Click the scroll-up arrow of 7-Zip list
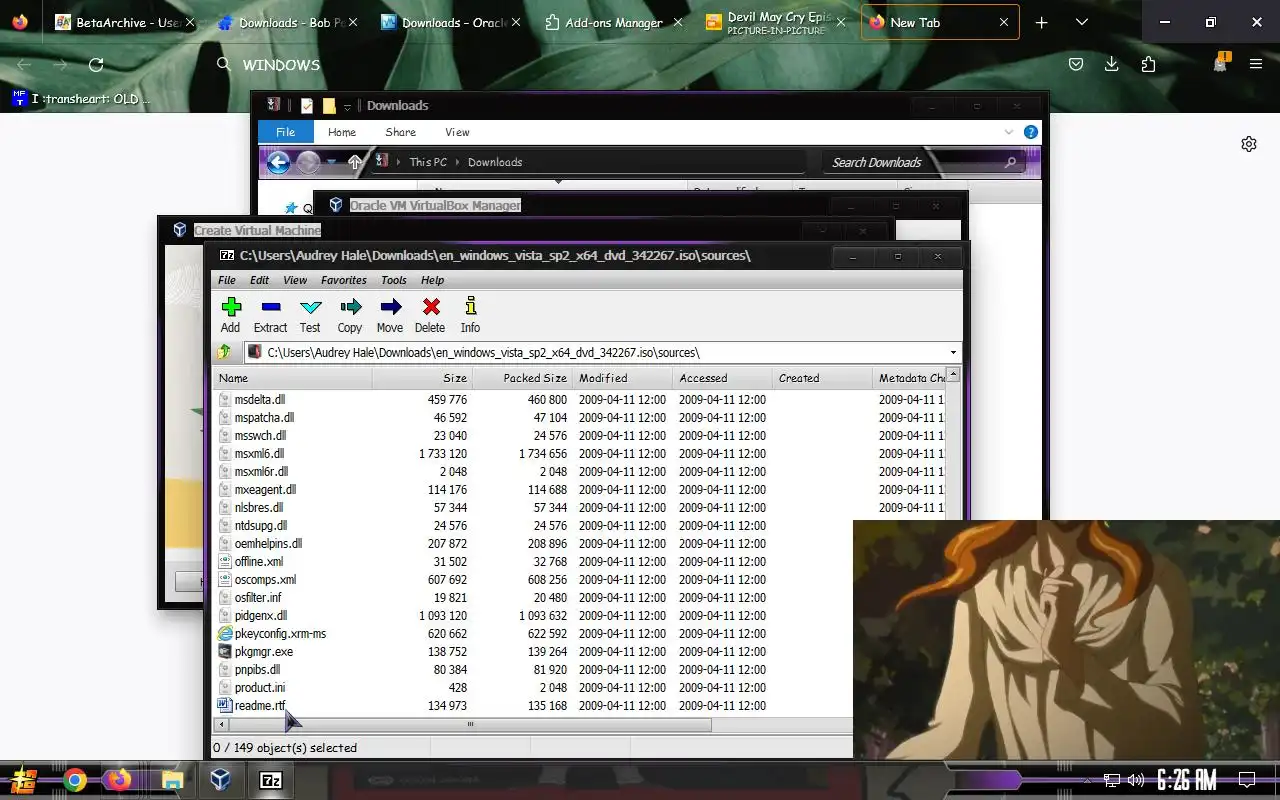Screen dimensions: 1280x800 click(953, 375)
